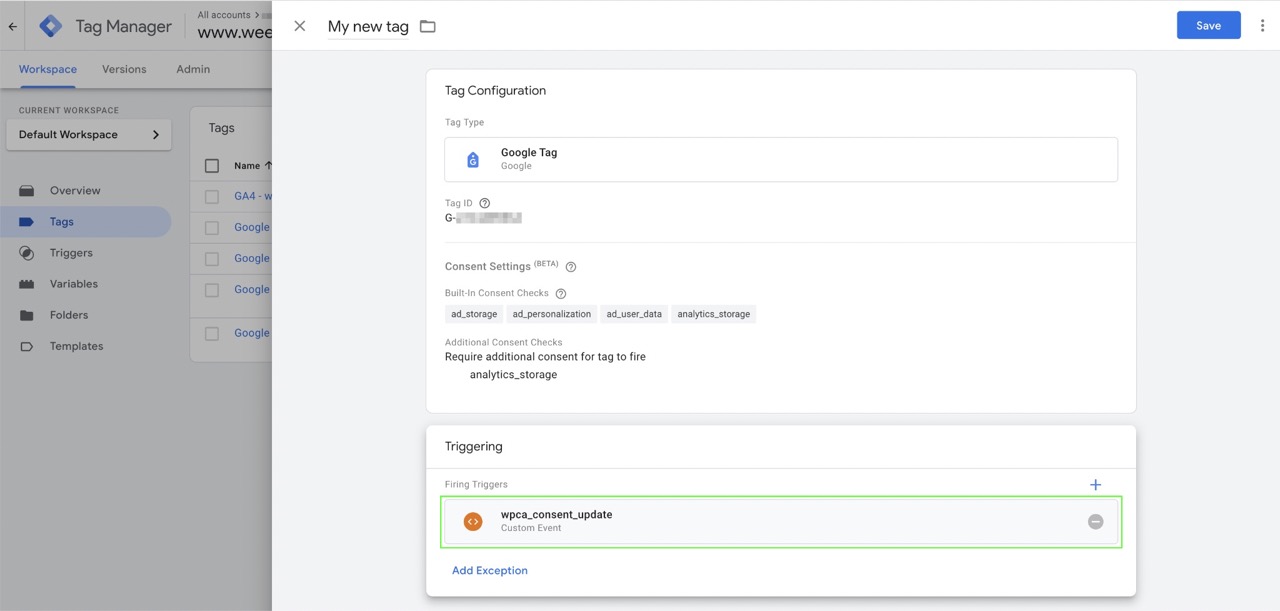Click the Triggering section heading
Image resolution: width=1280 pixels, height=611 pixels.
474,447
